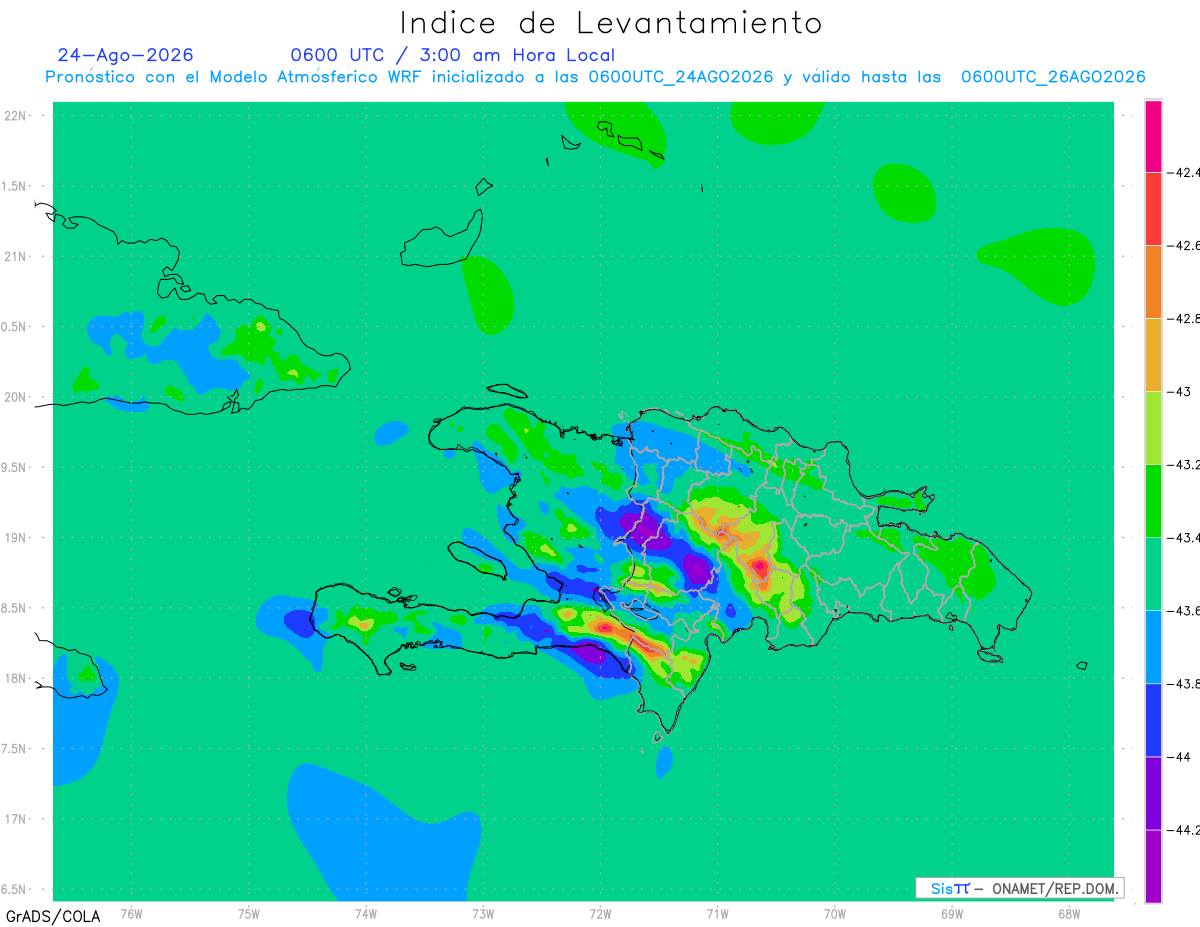Click the '73W' longitude label

[x=483, y=913]
